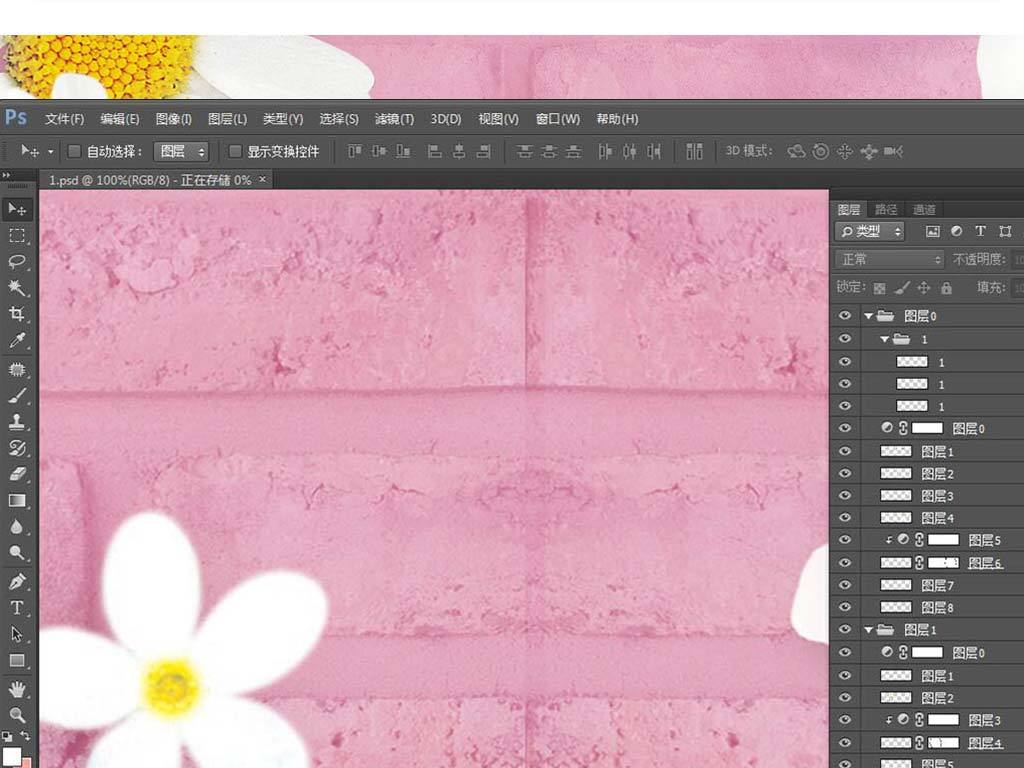Viewport: 1024px width, 768px height.
Task: Click the lock-all padlock icon
Action: (946, 288)
